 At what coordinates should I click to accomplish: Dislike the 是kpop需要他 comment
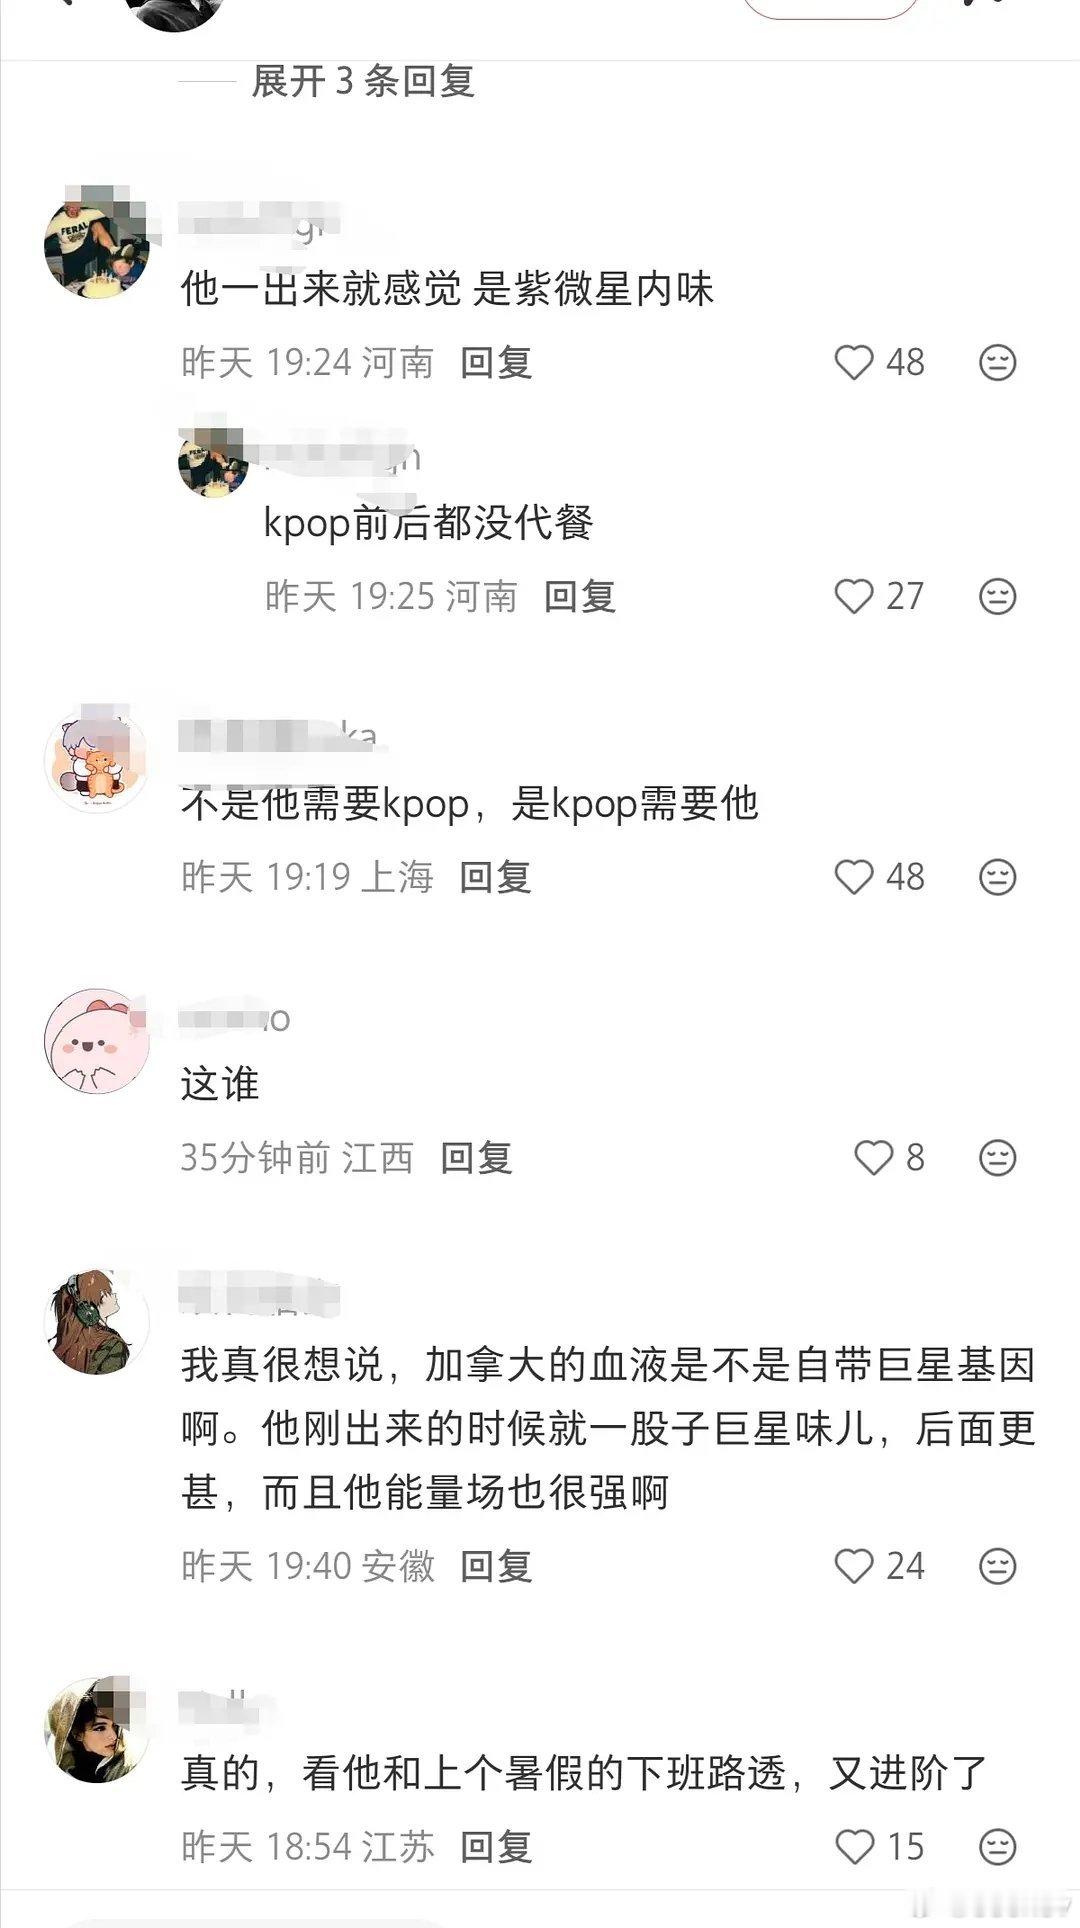[997, 877]
